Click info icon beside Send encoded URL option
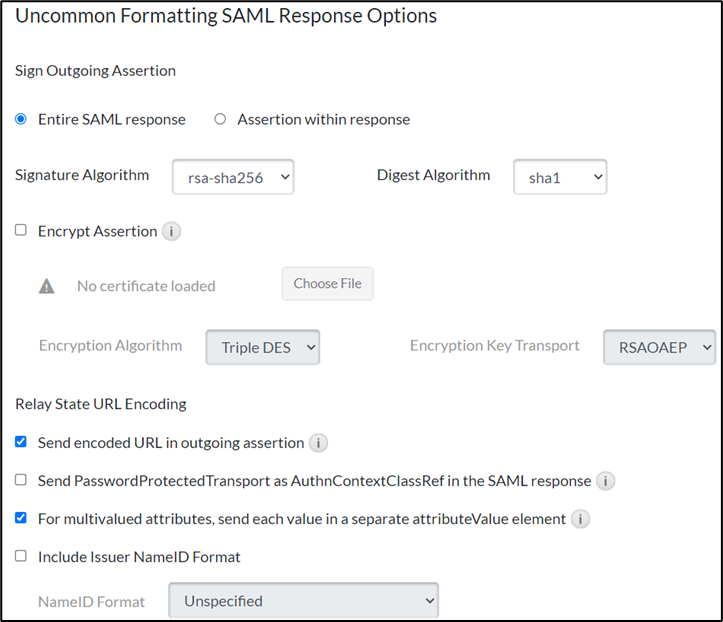723x622 pixels. [318, 443]
